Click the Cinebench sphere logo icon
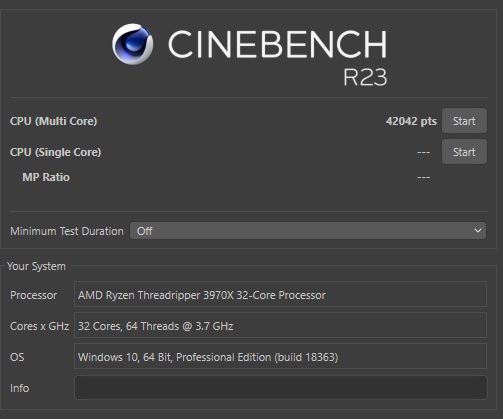Viewport: 503px width, 419px height. (x=133, y=44)
